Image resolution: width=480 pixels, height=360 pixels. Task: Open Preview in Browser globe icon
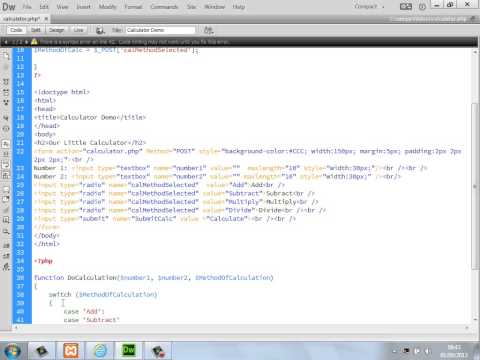click(100, 30)
